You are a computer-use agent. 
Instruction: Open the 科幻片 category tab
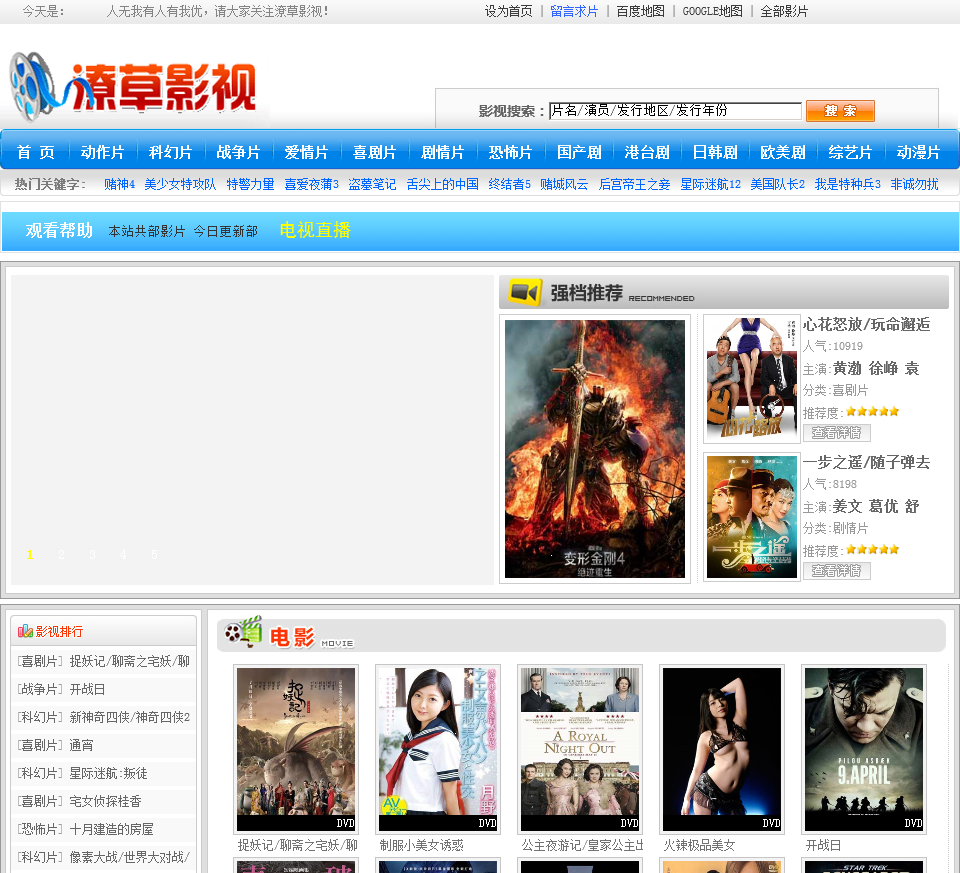[170, 152]
